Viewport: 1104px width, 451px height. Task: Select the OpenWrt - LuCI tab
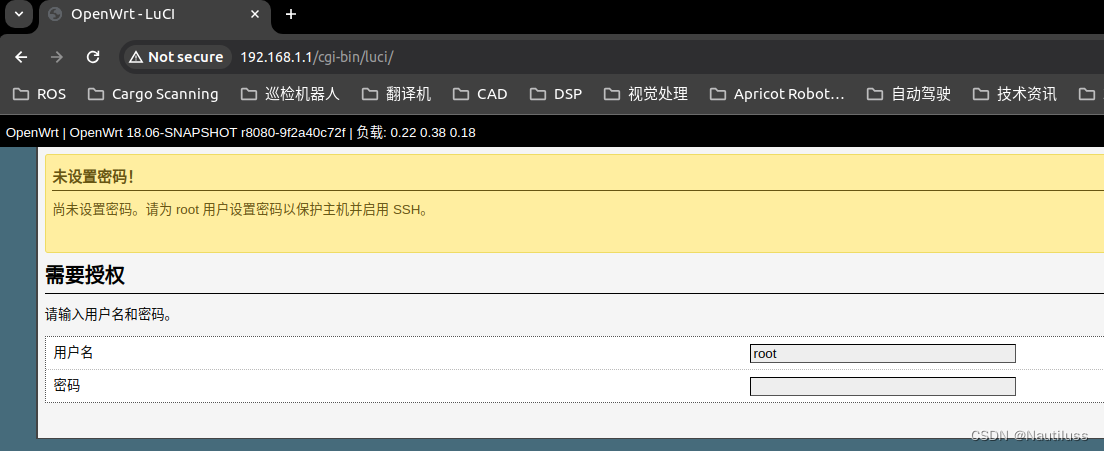click(156, 15)
